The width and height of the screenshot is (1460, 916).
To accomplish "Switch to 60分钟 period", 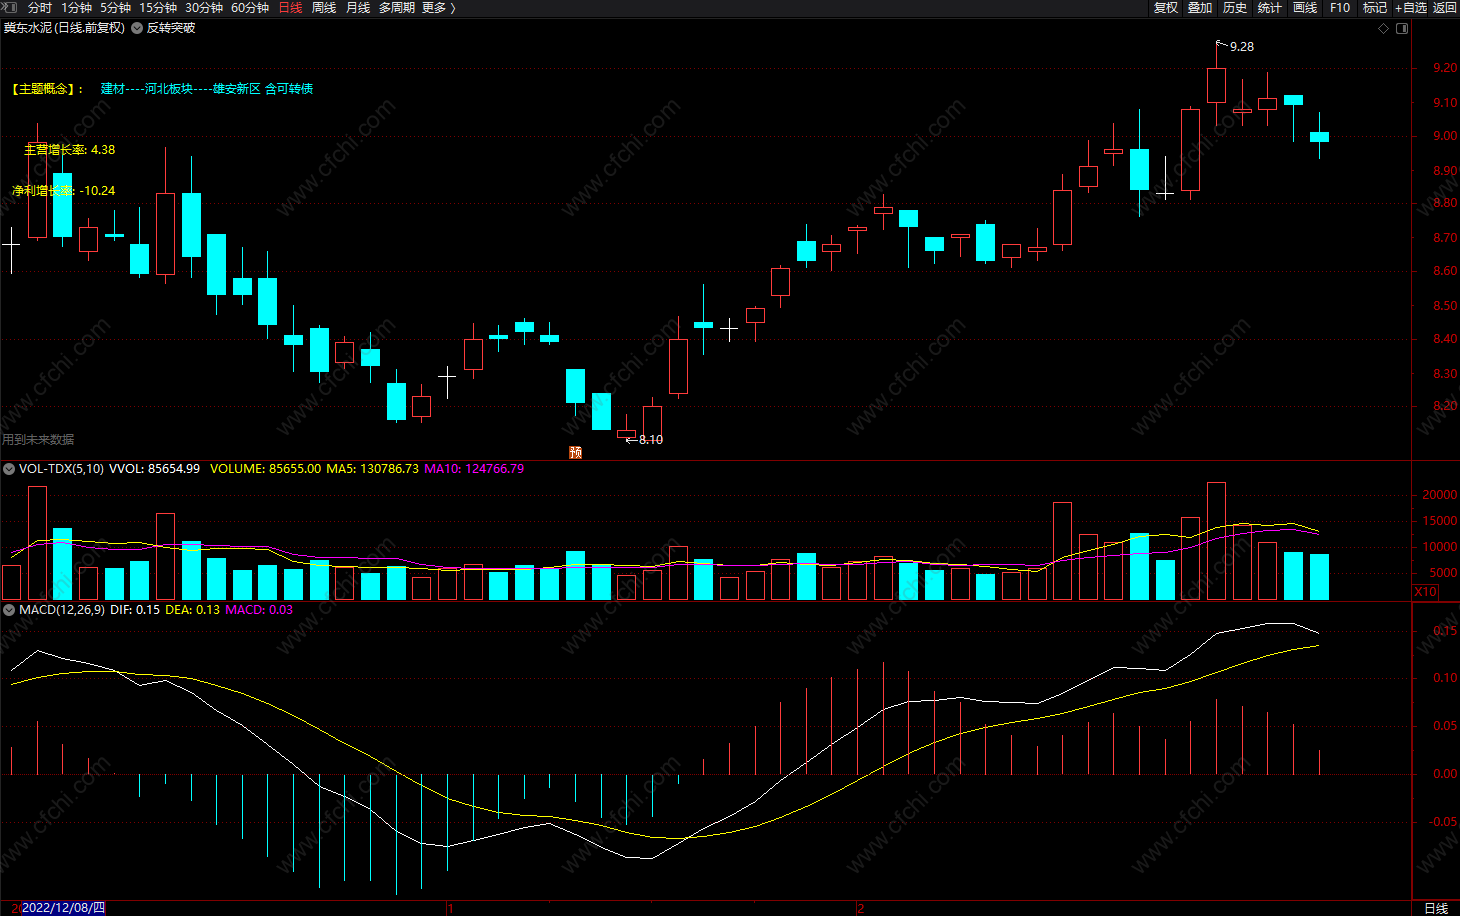I will (250, 8).
